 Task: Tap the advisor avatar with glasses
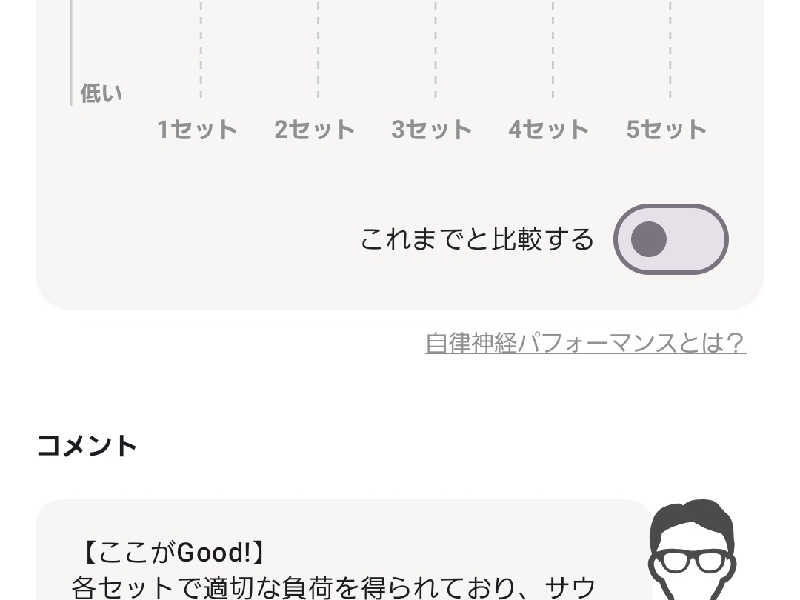click(x=693, y=549)
